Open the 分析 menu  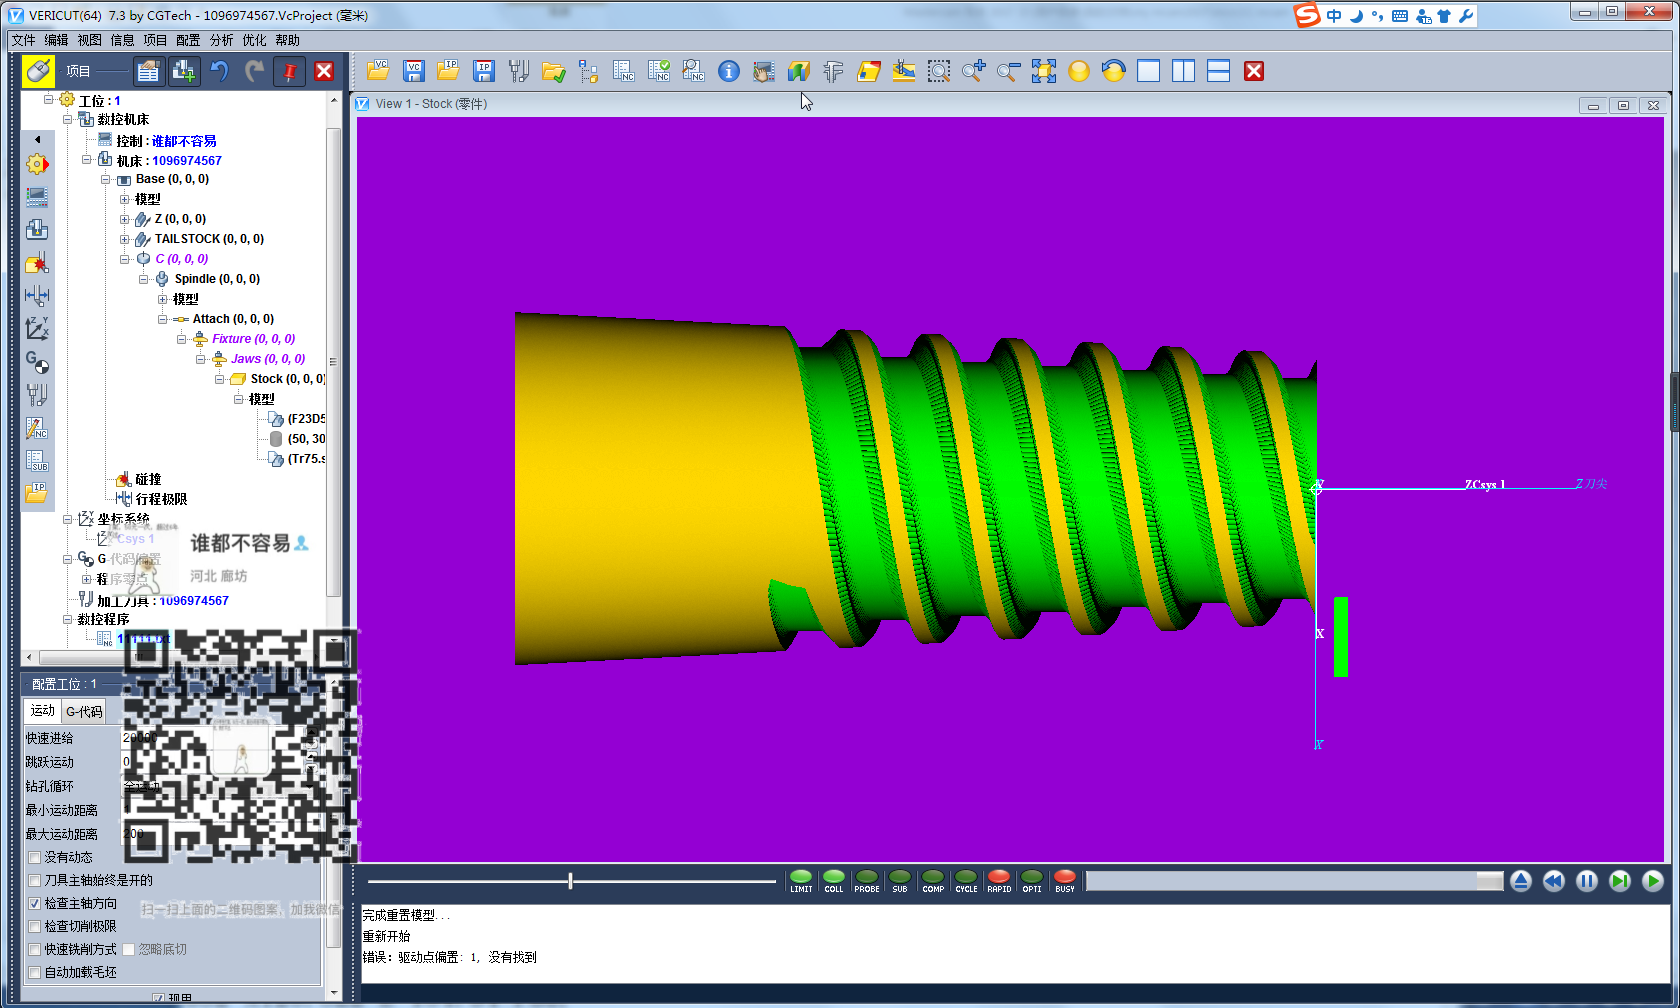(221, 40)
